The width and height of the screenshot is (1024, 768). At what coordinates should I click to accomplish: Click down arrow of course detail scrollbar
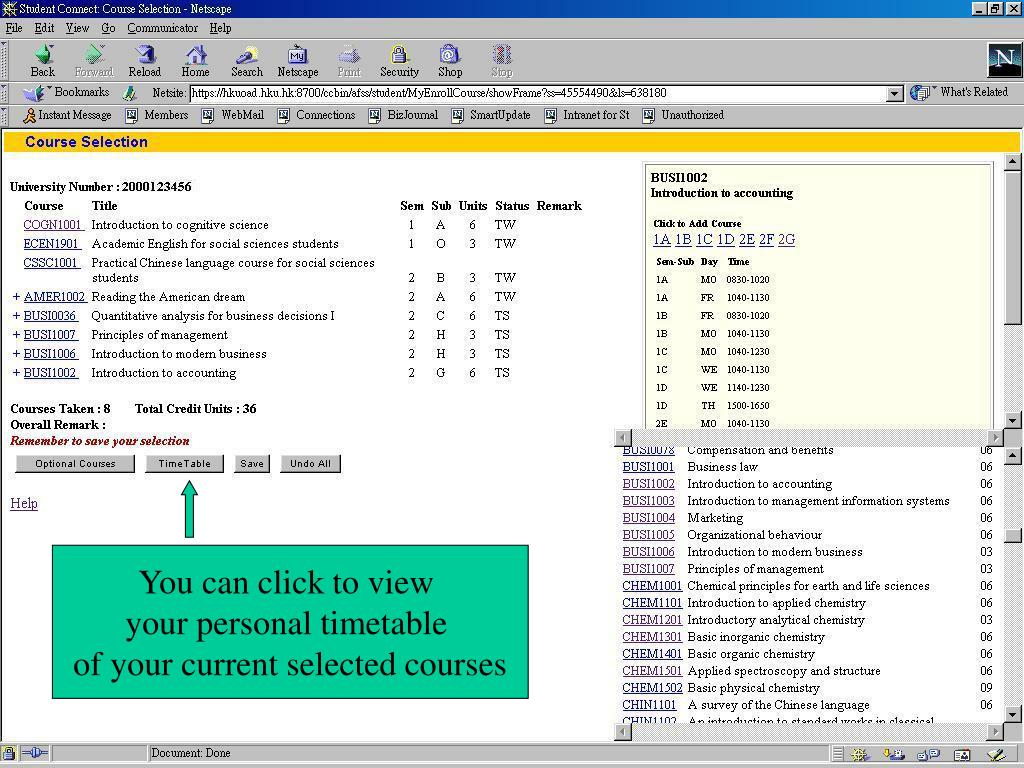click(x=1013, y=420)
